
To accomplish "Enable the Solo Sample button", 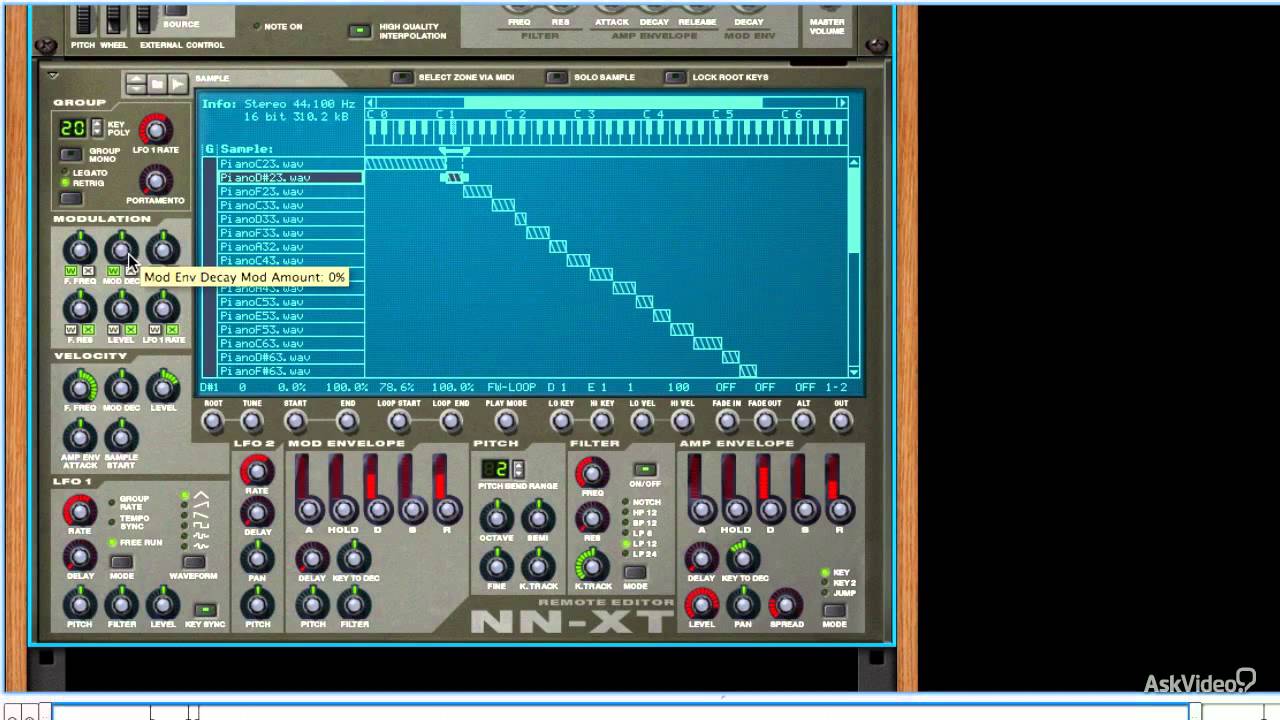I will [556, 77].
